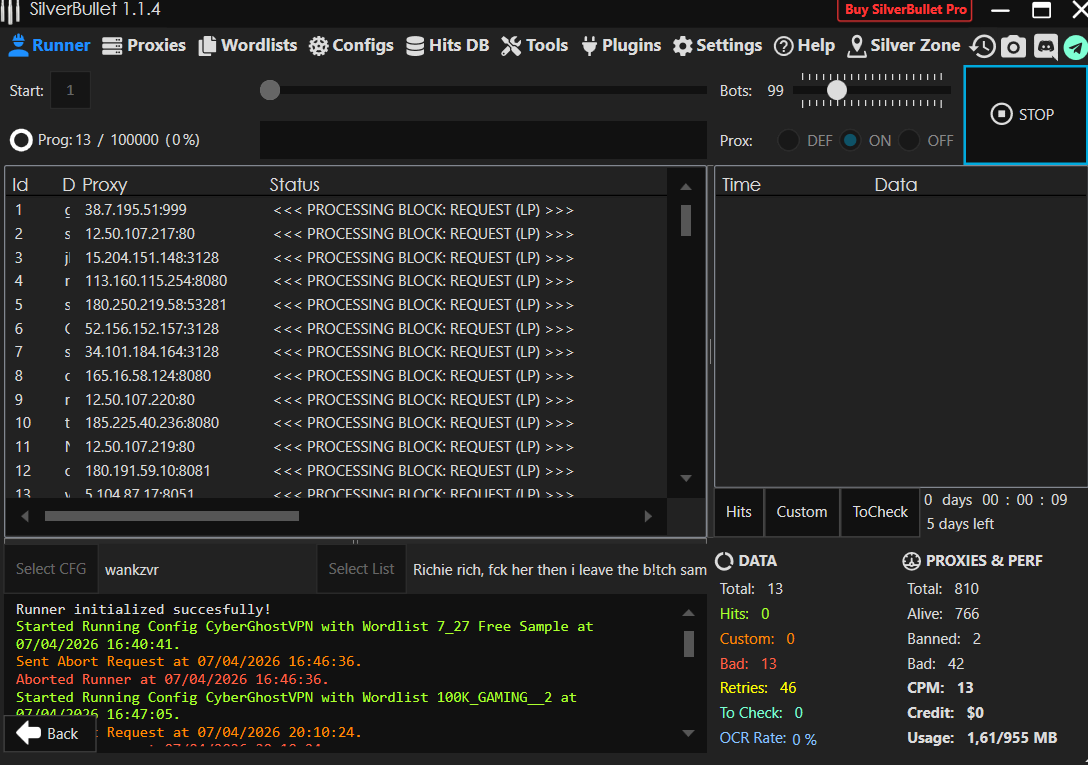
Task: Click the camera screenshot icon
Action: (x=1014, y=46)
